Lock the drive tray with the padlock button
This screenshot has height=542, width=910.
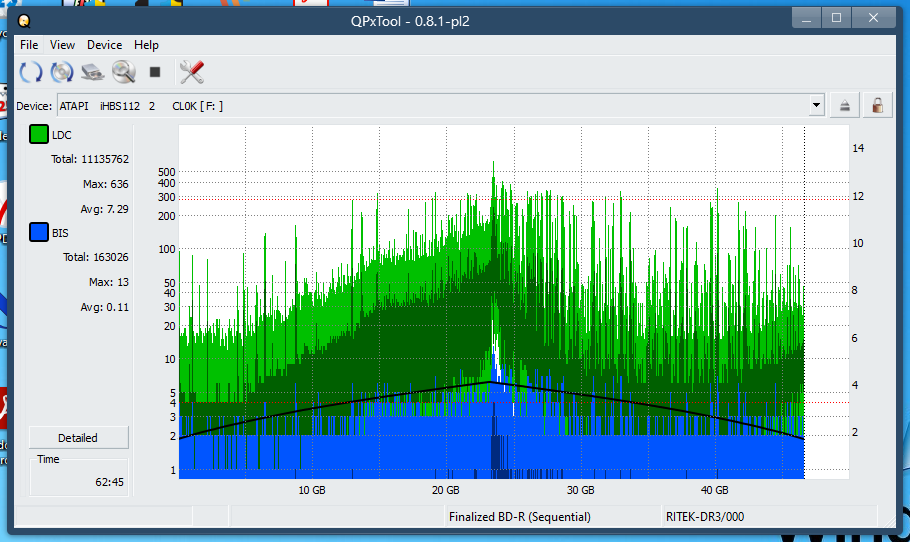click(x=878, y=106)
